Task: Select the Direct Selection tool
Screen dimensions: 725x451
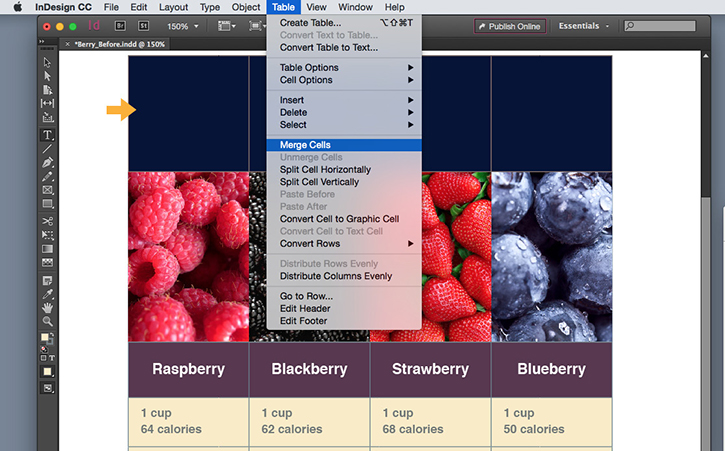Action: point(47,76)
